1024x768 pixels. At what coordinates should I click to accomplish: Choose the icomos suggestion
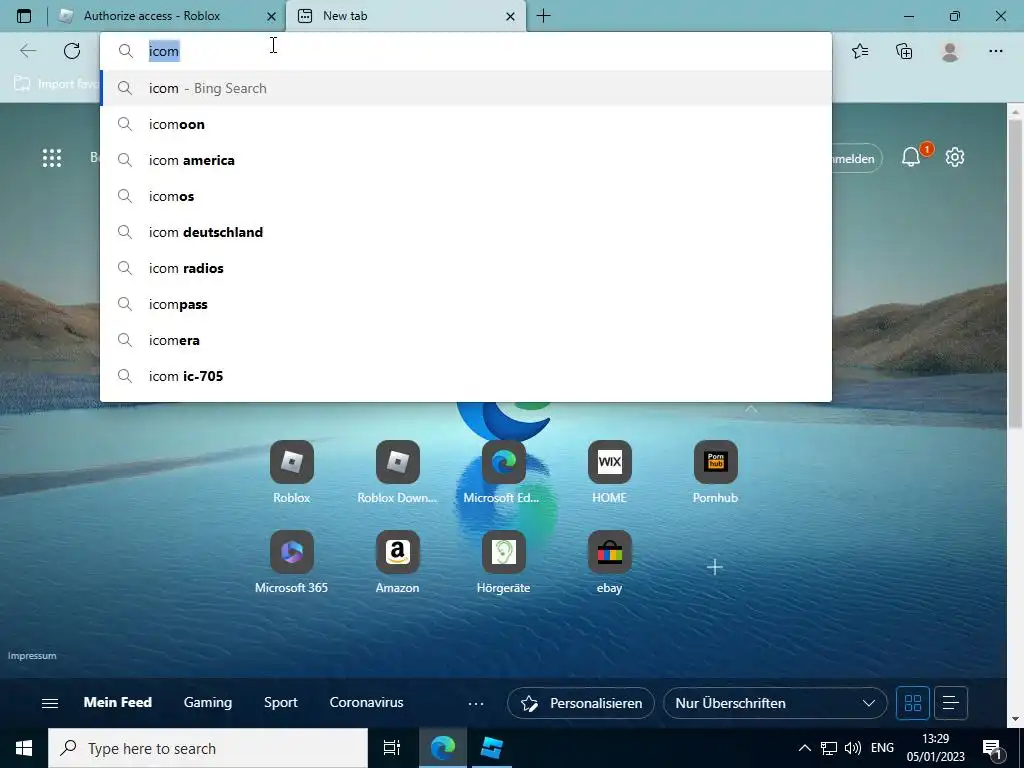click(x=466, y=196)
